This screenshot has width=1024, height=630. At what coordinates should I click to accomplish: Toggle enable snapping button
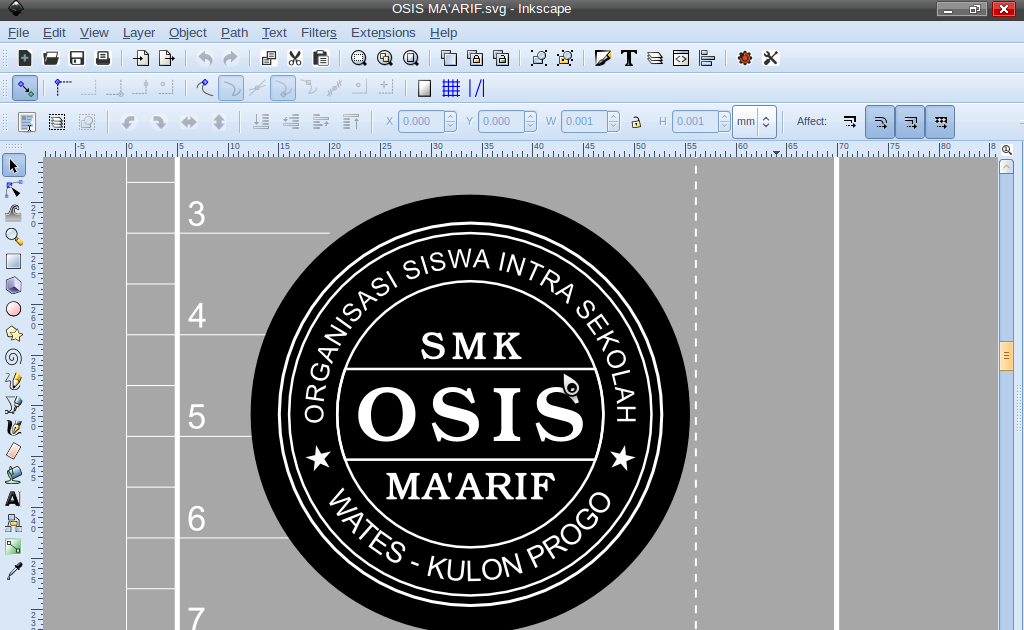25,88
